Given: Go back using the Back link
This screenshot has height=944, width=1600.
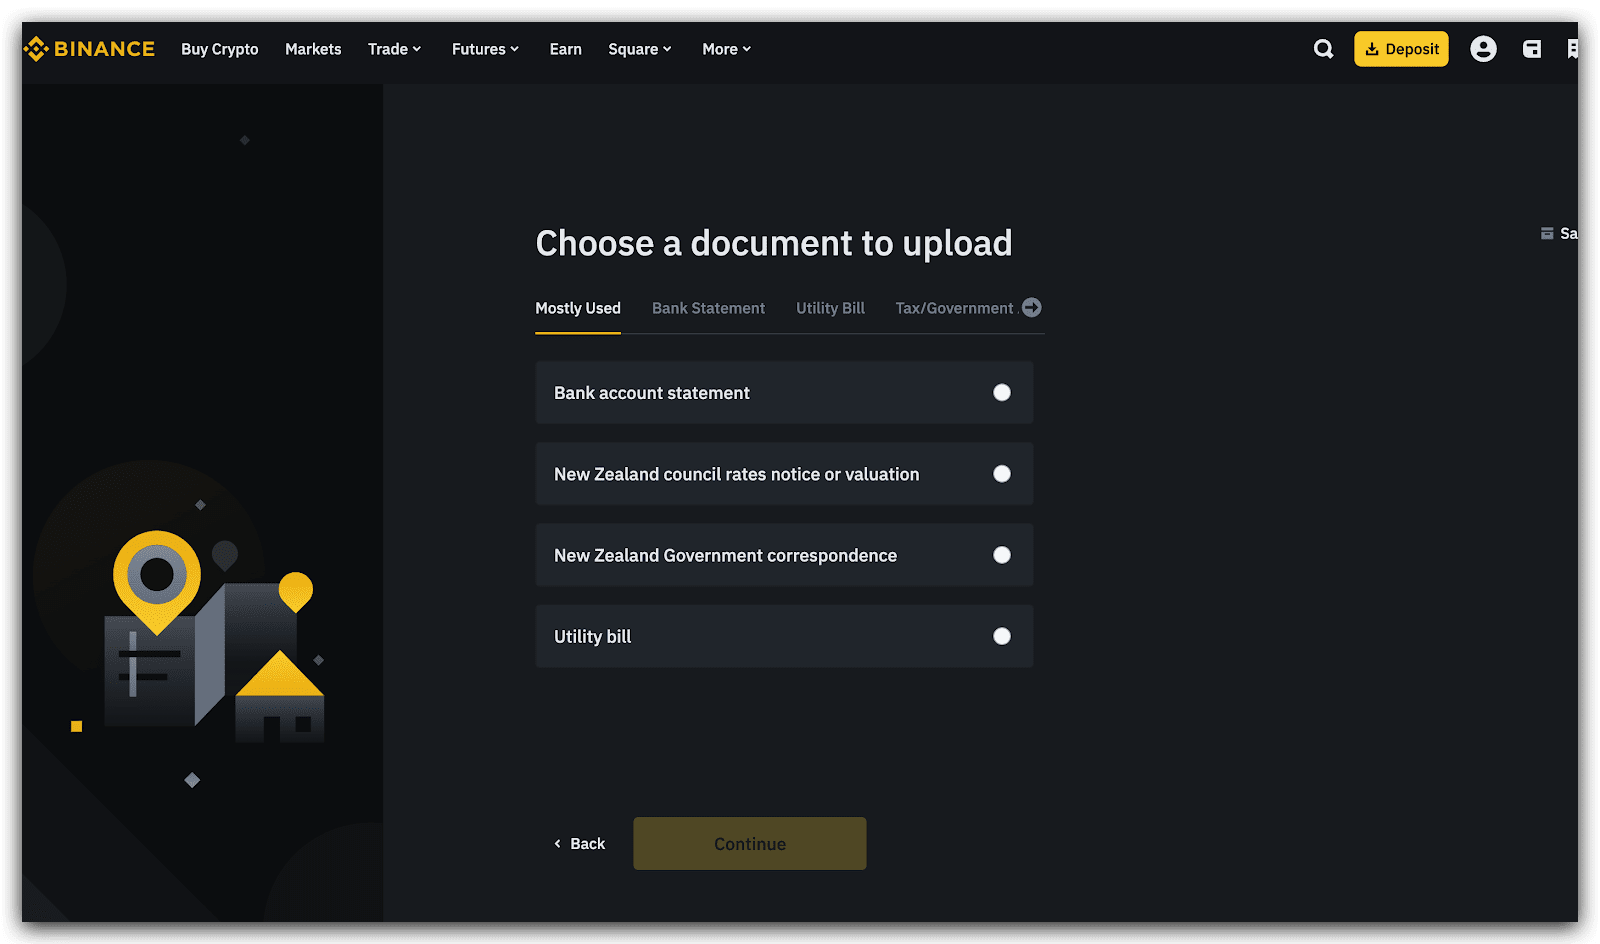Looking at the screenshot, I should click(580, 844).
